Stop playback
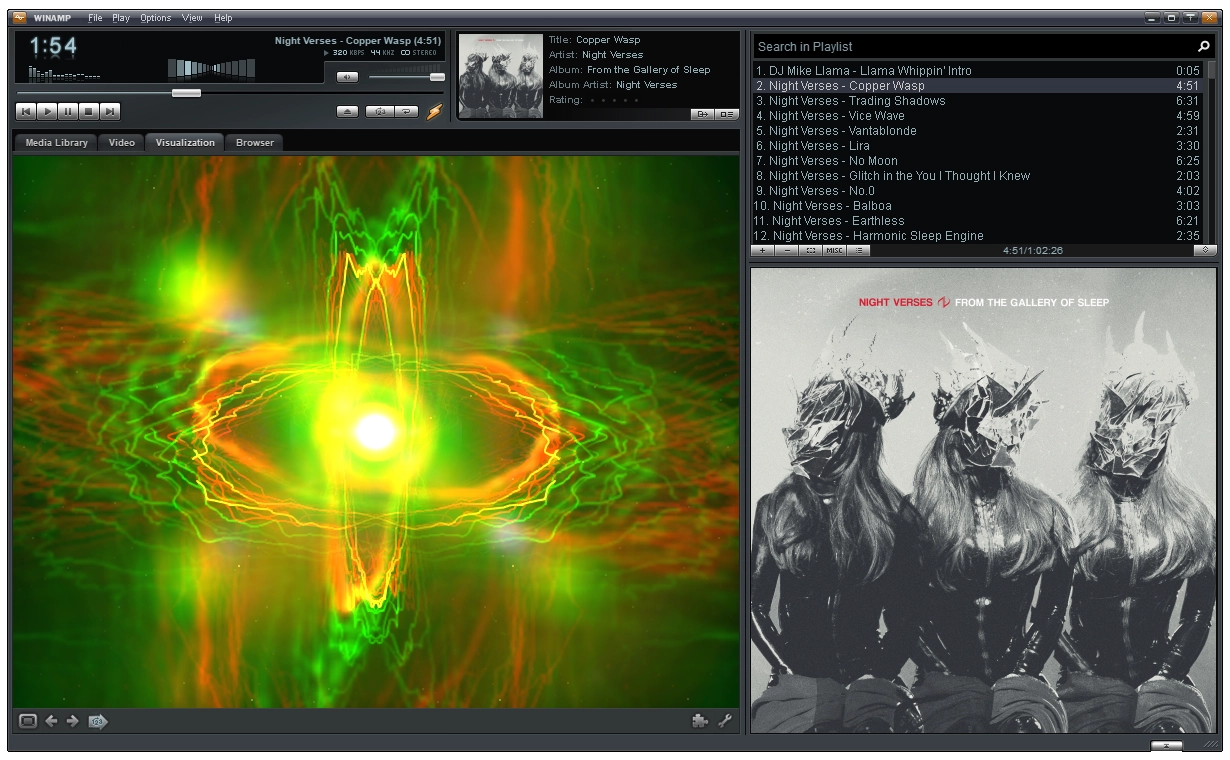 (89, 112)
